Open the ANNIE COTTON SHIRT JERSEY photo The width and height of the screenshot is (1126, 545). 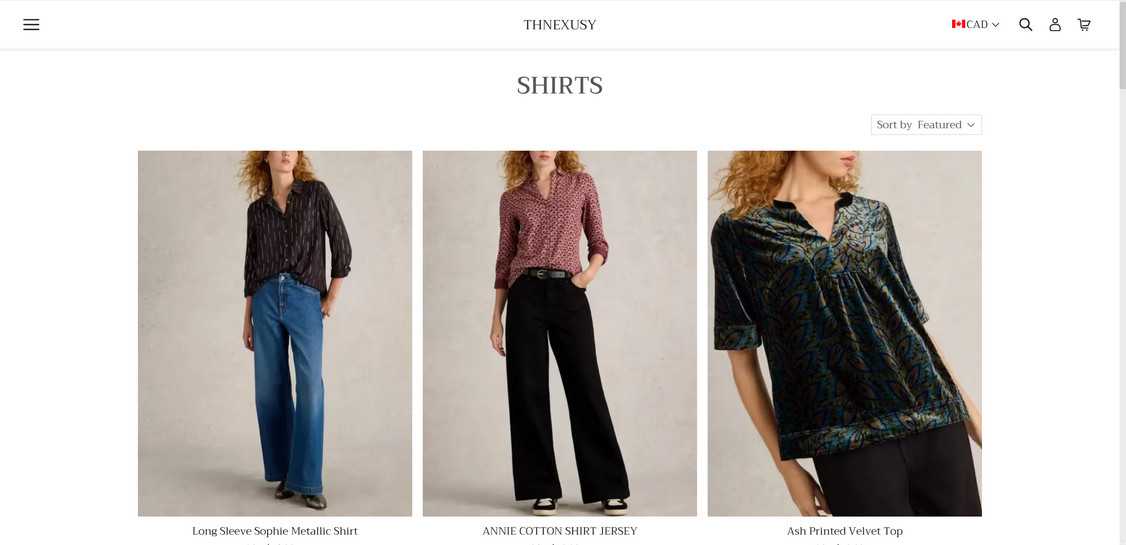tap(559, 333)
